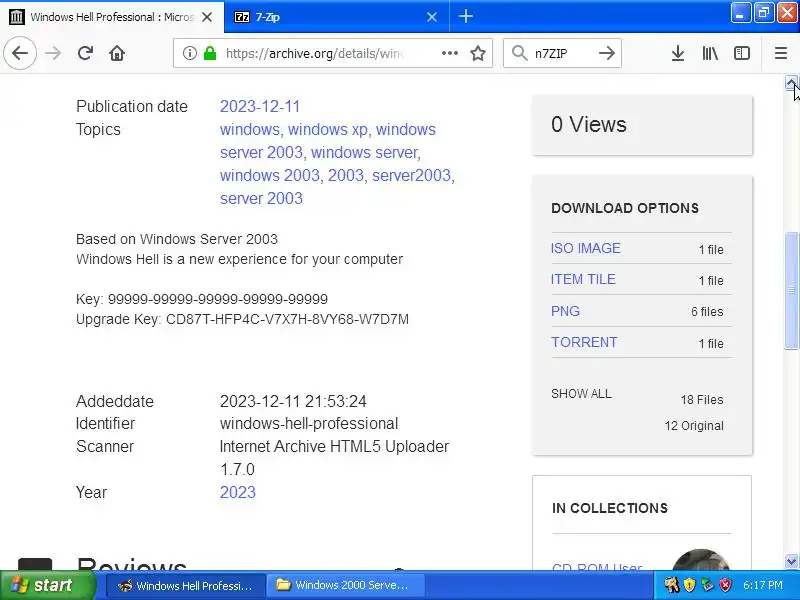
Task: Open the library bookshelf icon
Action: click(x=710, y=53)
